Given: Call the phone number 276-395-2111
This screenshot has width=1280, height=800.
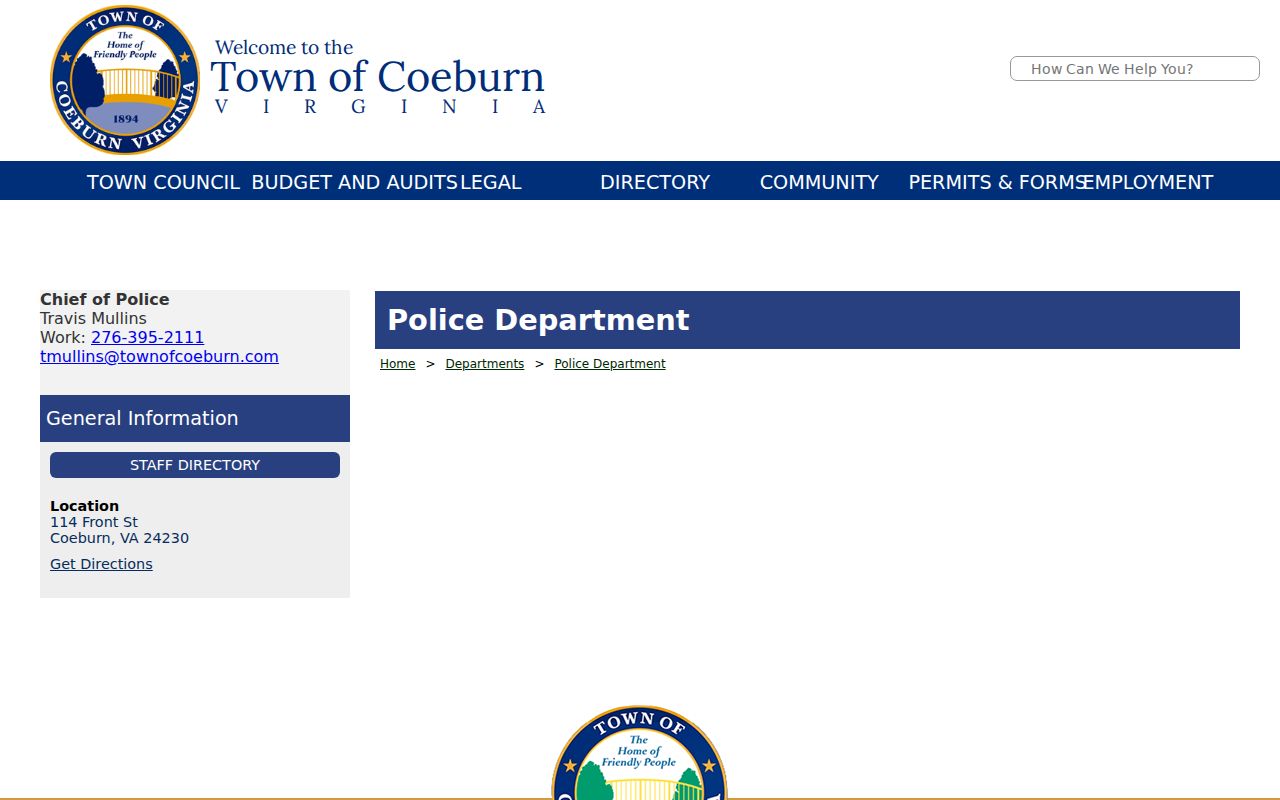Looking at the screenshot, I should point(147,337).
